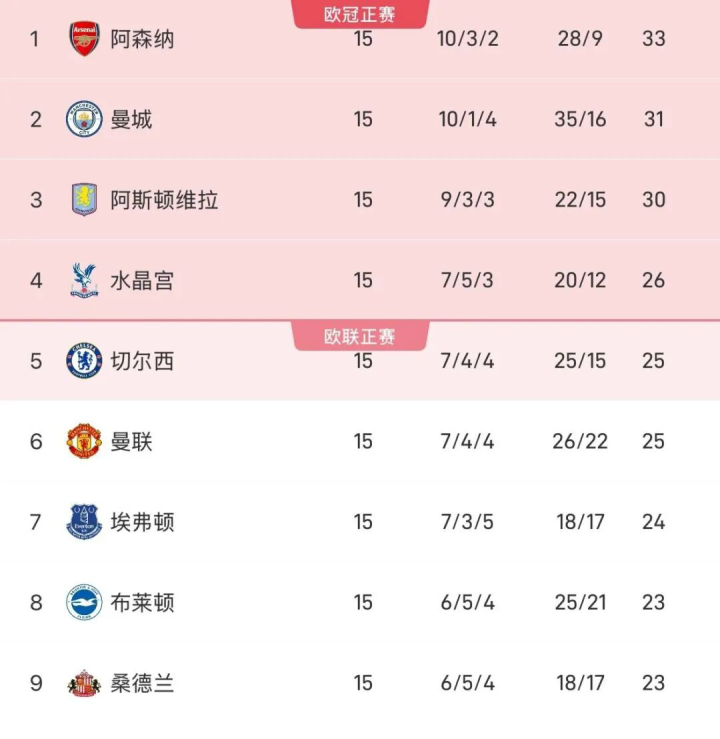The image size is (720, 739).
Task: Click the Everton club crest
Action: (x=84, y=522)
